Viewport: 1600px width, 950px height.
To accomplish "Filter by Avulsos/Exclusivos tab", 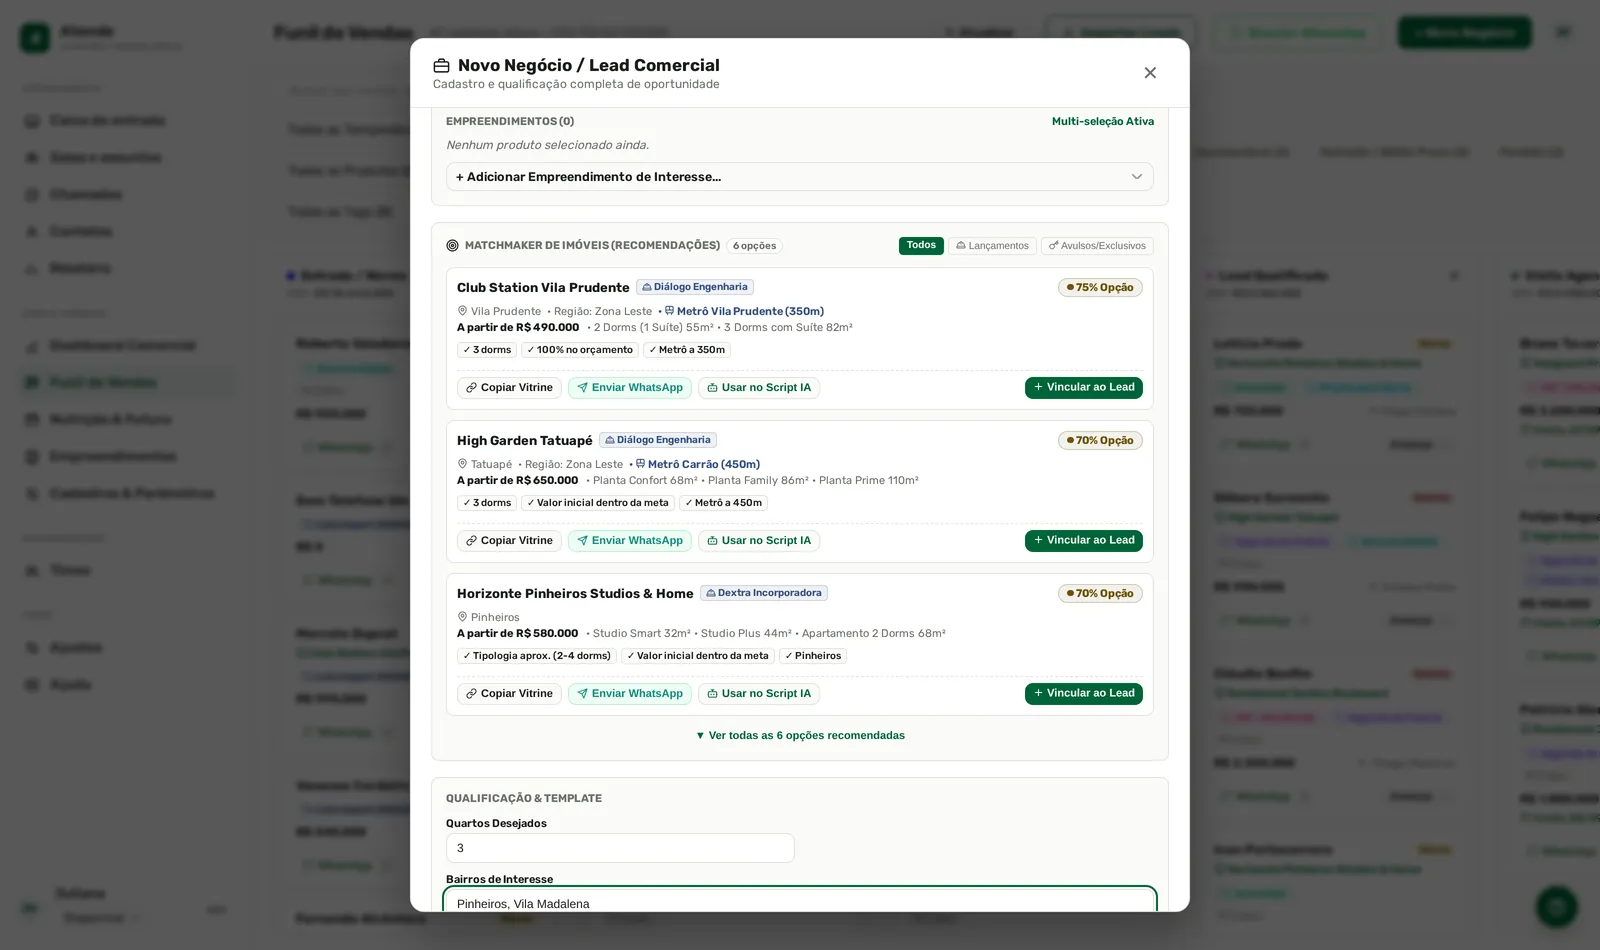I will tap(1097, 246).
